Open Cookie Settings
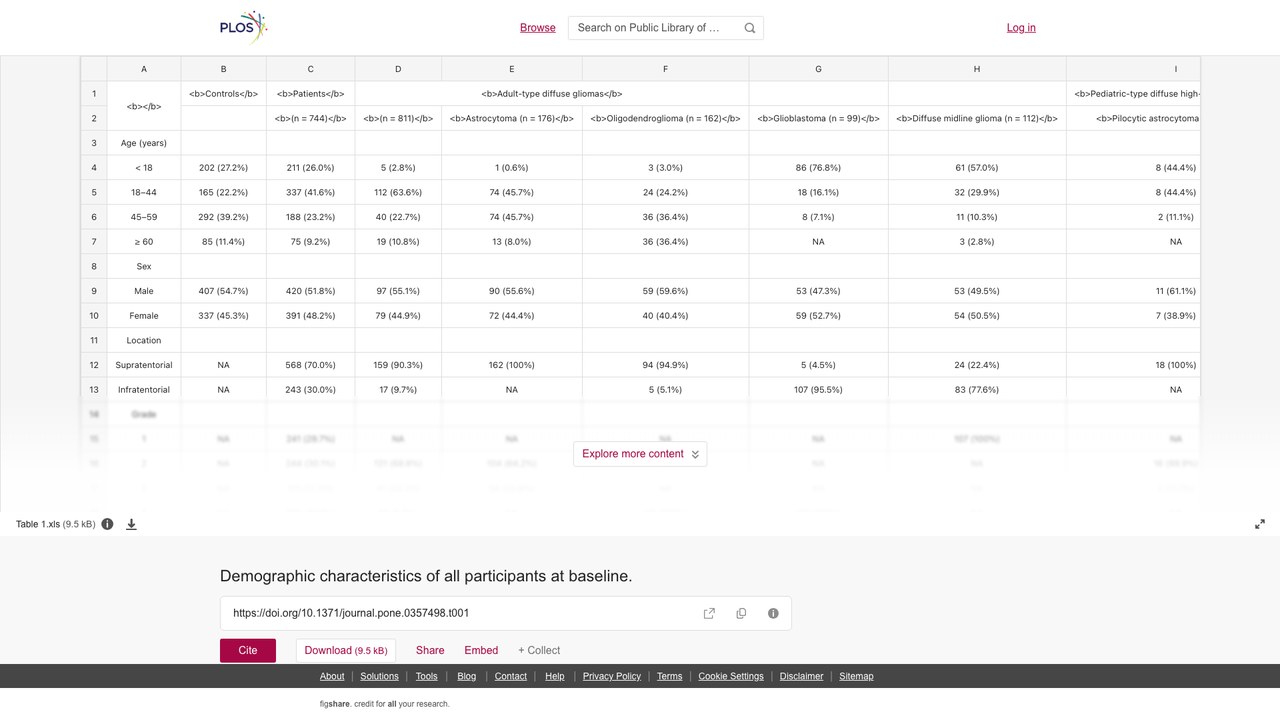 731,676
